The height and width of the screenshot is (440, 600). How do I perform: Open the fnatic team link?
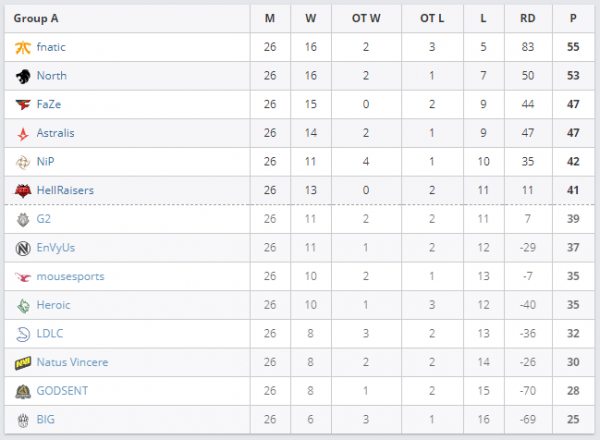click(x=51, y=47)
